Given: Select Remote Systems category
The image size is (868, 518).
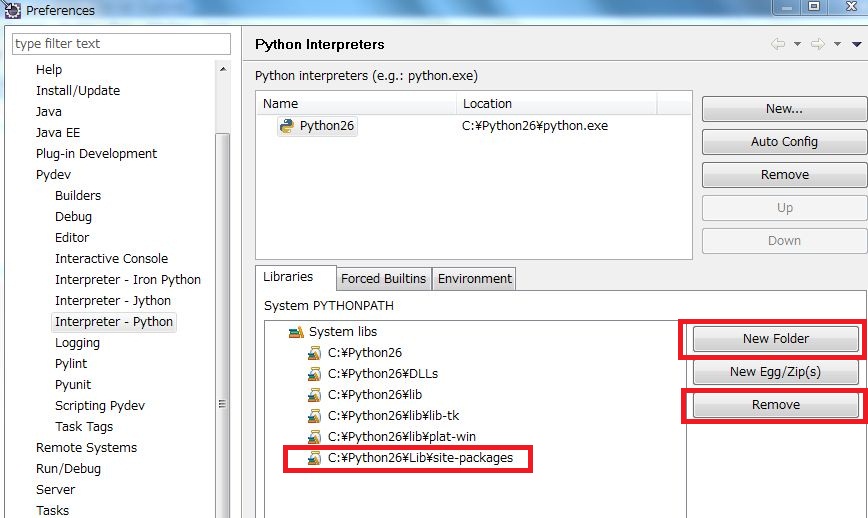Looking at the screenshot, I should pos(86,448).
